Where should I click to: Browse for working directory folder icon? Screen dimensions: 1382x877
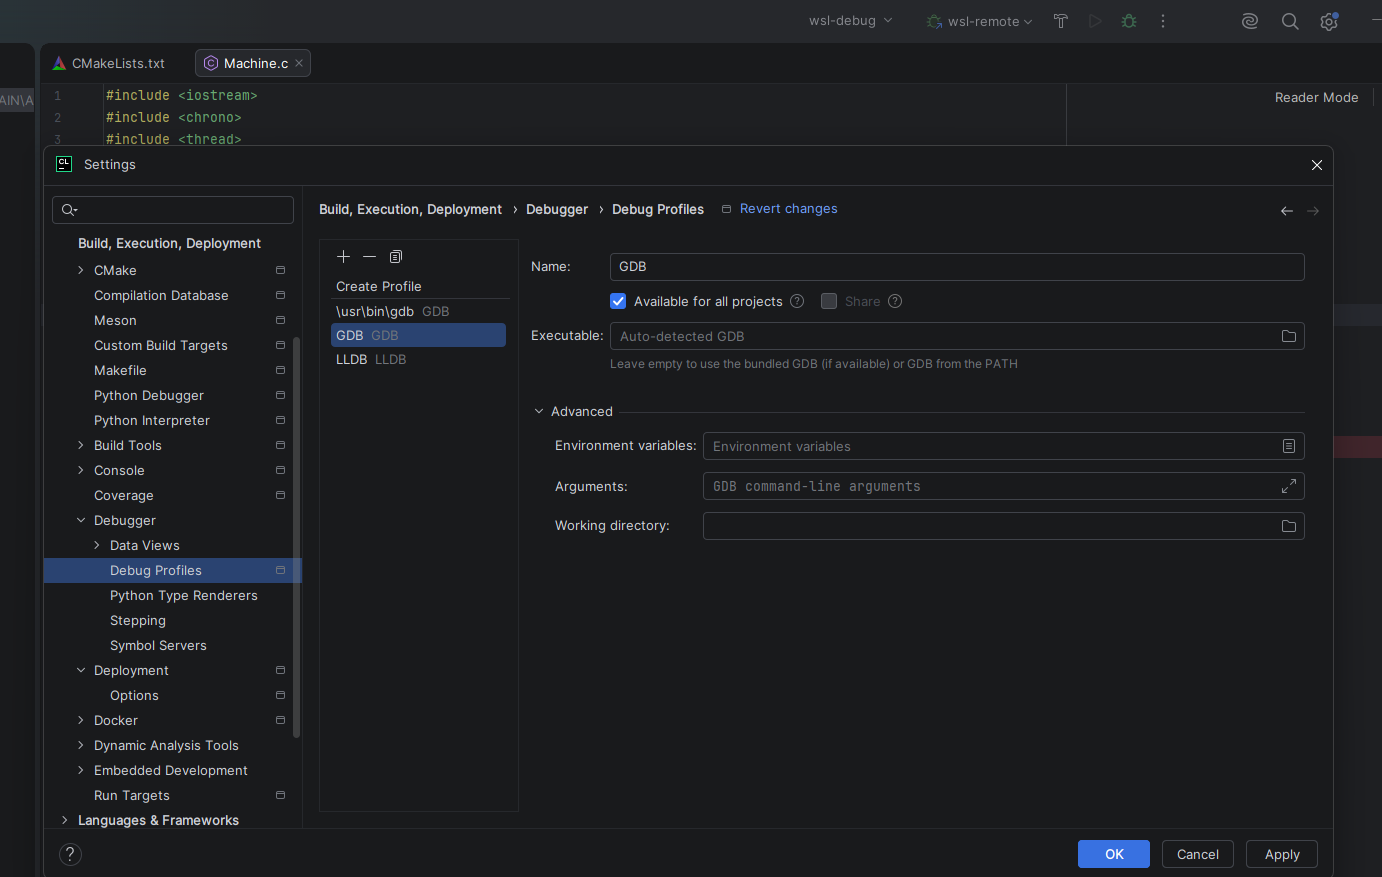(x=1289, y=526)
